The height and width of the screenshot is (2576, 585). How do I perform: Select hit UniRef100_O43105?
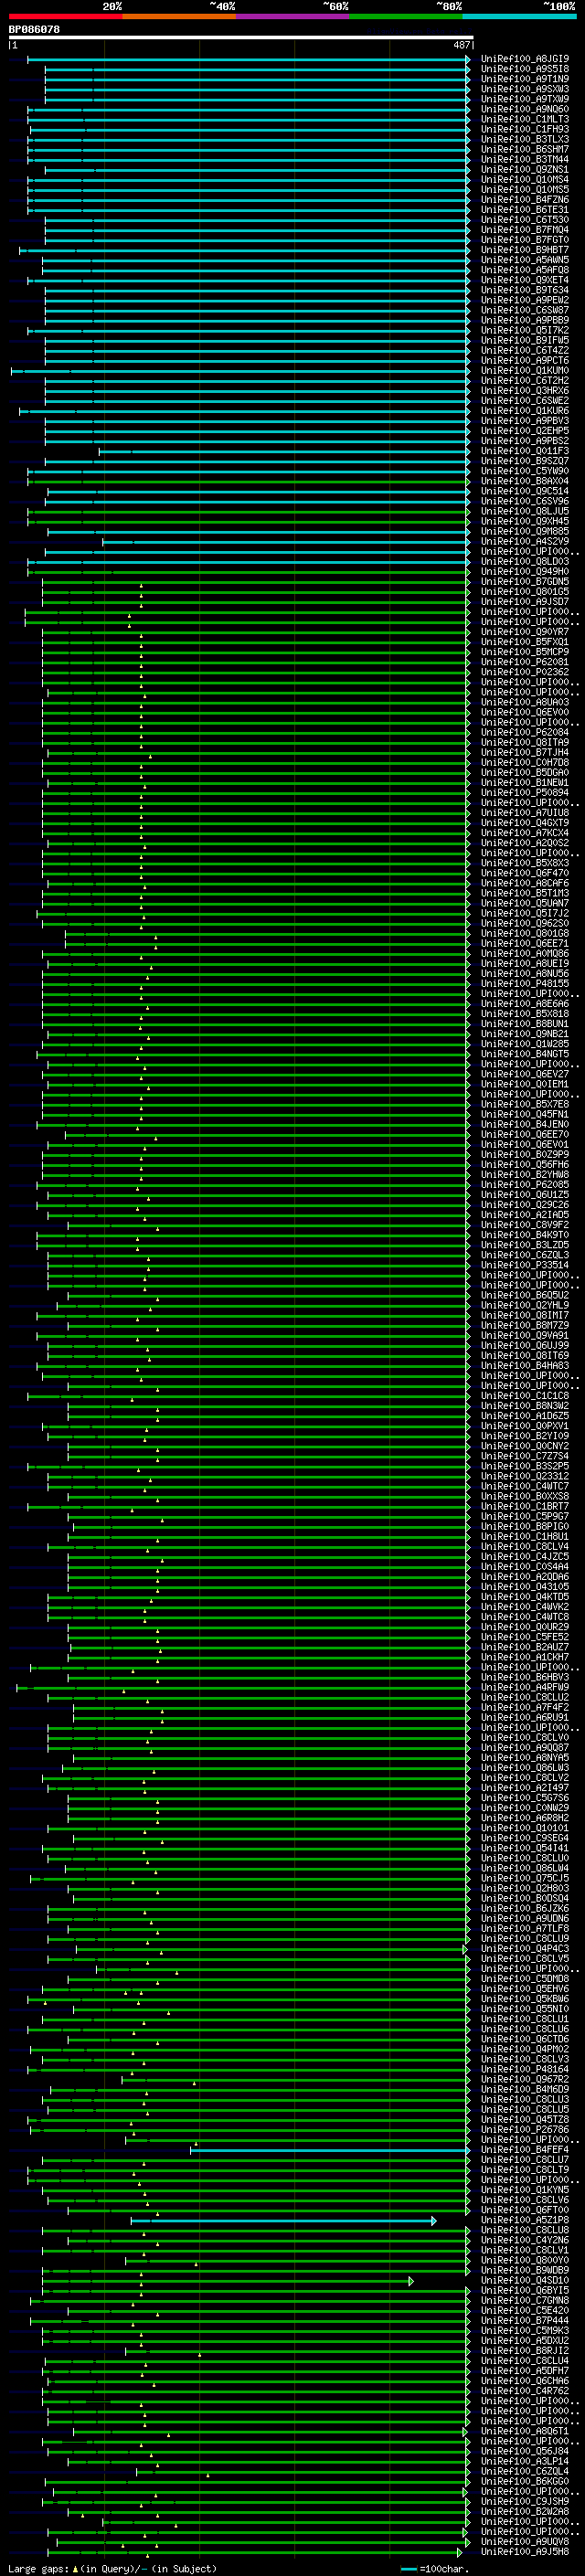tap(525, 1586)
